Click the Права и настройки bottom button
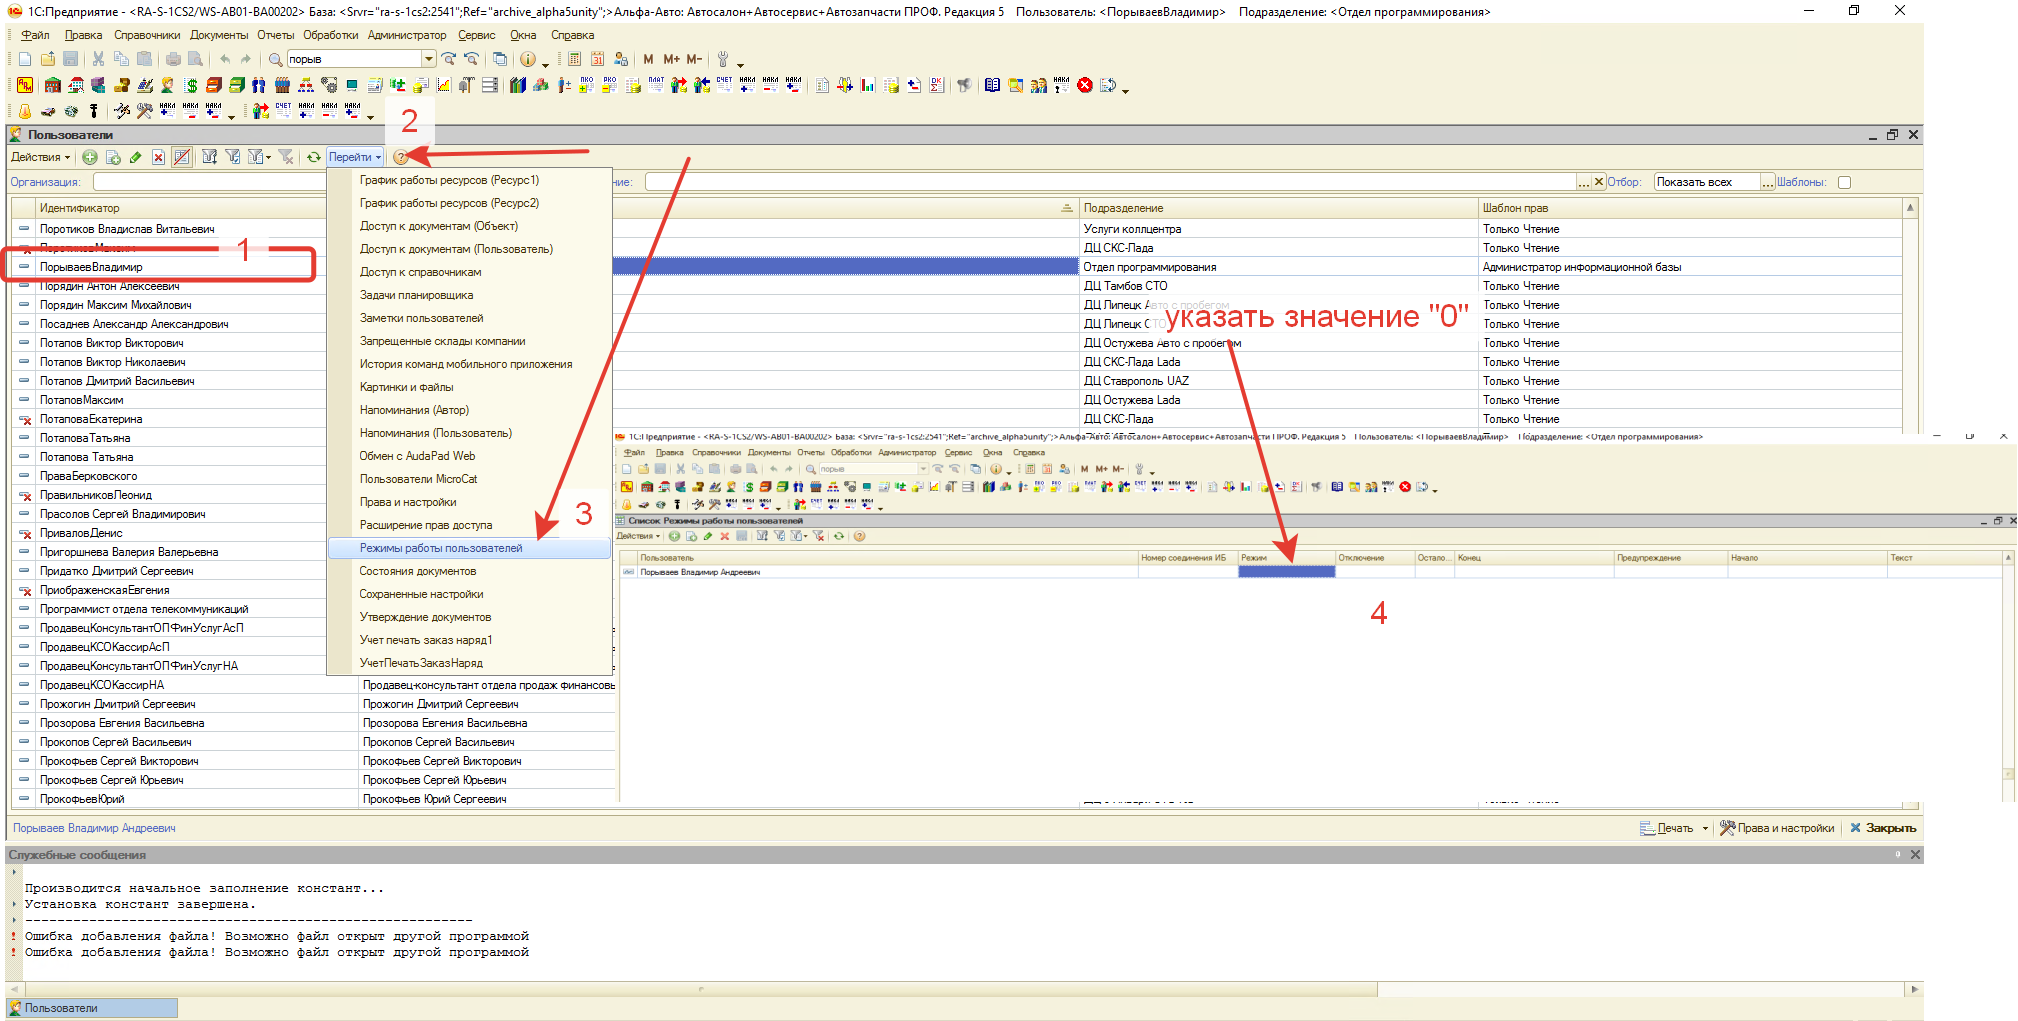 click(1777, 828)
